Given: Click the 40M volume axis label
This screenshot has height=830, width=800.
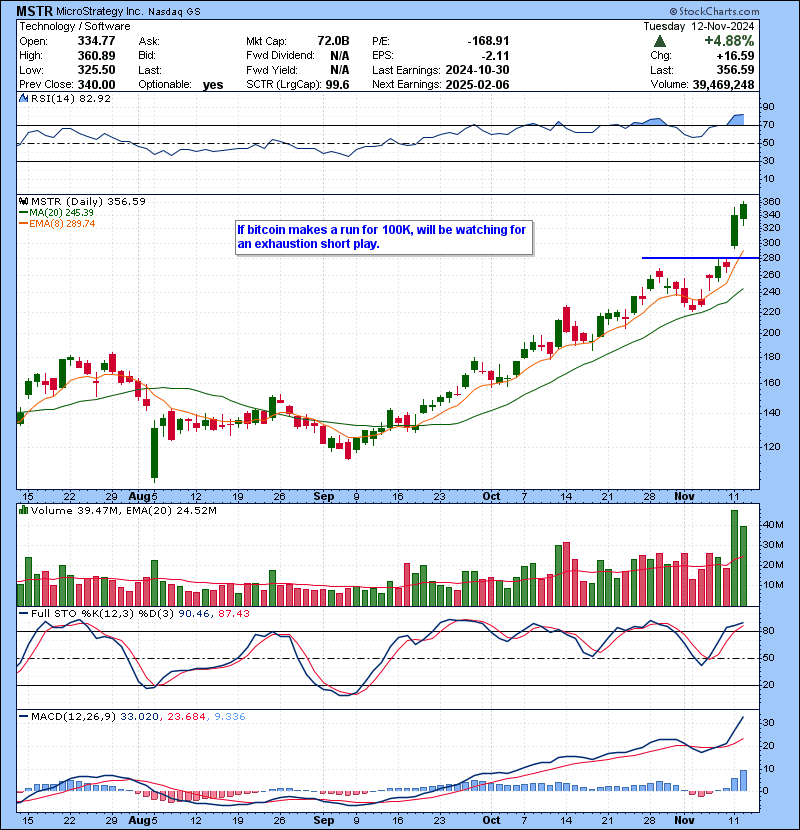Looking at the screenshot, I should [773, 524].
